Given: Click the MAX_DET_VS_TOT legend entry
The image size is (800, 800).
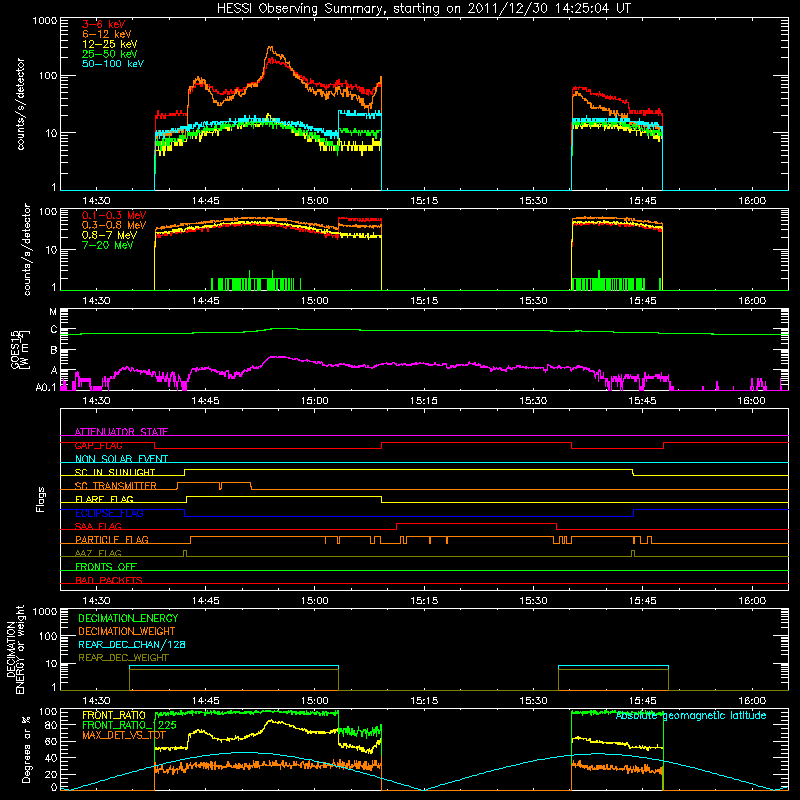Looking at the screenshot, I should pos(124,735).
